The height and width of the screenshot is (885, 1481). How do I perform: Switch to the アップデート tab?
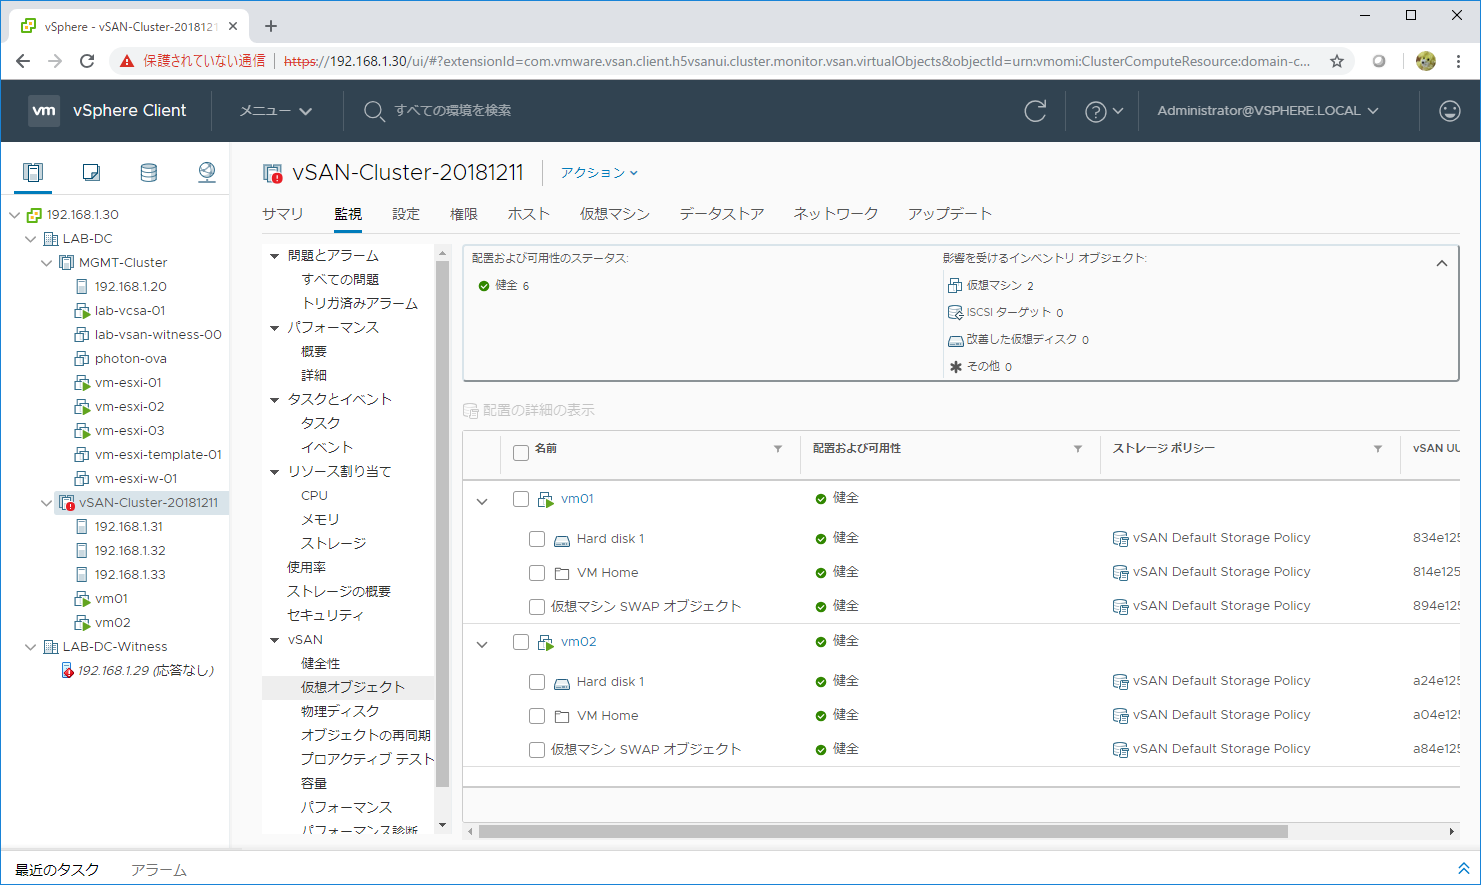[x=950, y=214]
